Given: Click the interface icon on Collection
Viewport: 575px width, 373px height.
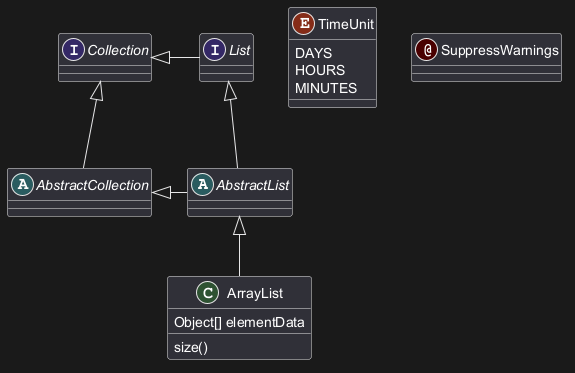Looking at the screenshot, I should coord(73,50).
